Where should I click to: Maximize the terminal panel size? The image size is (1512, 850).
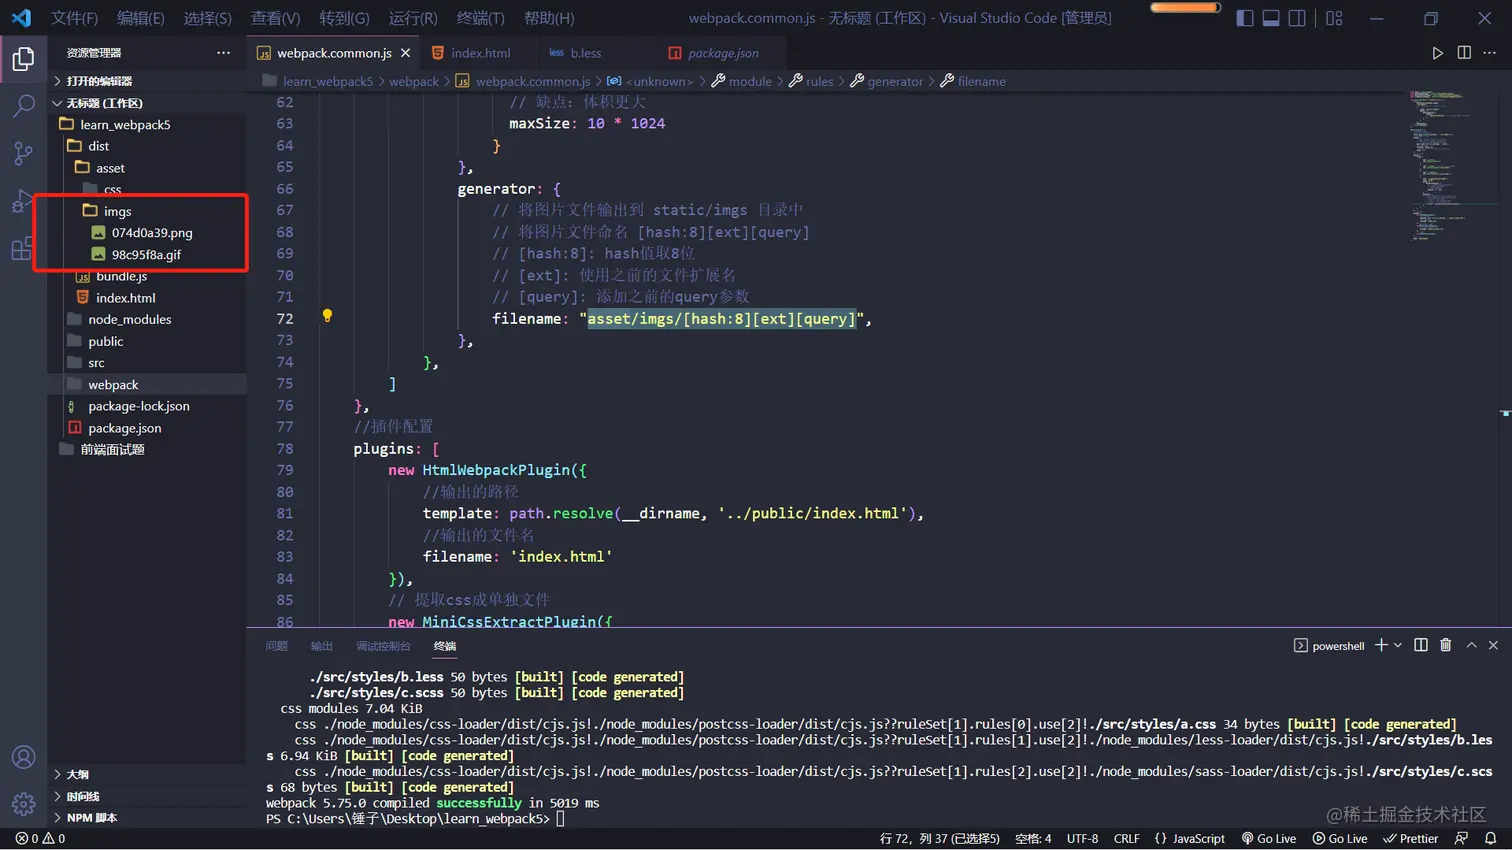pos(1471,646)
